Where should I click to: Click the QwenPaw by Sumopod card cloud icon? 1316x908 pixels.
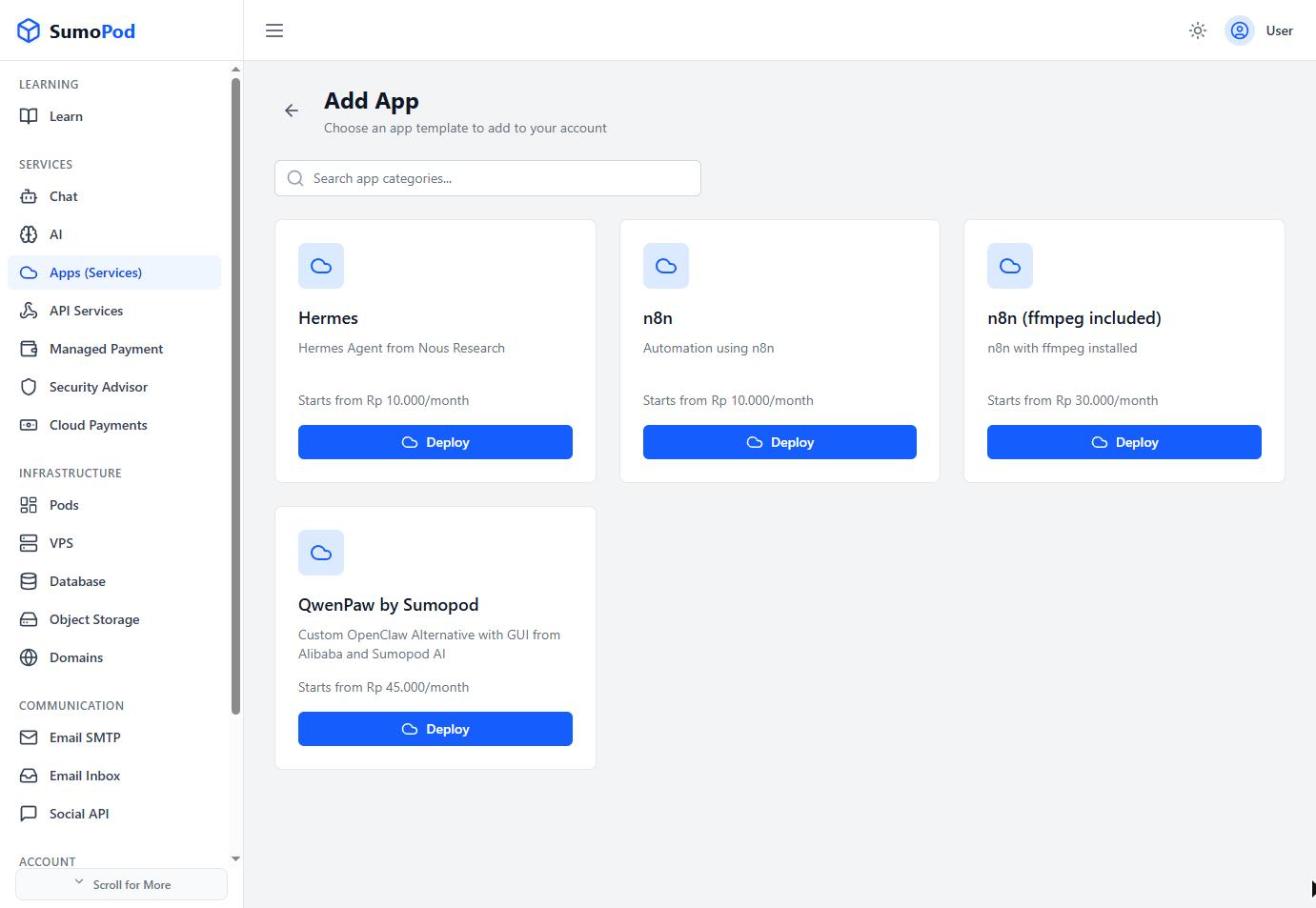321,553
